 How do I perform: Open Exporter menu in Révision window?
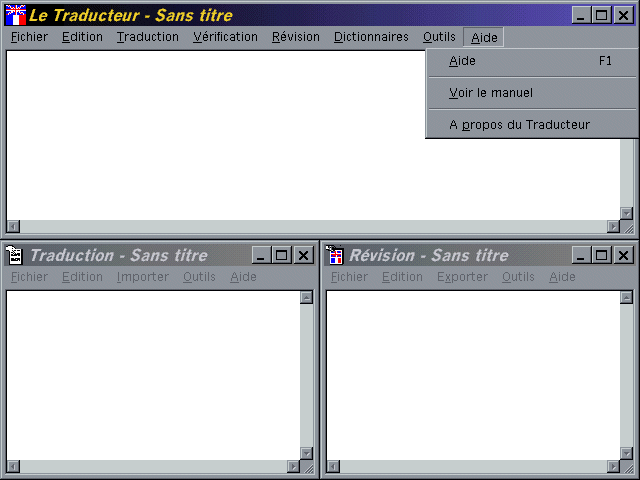click(462, 277)
